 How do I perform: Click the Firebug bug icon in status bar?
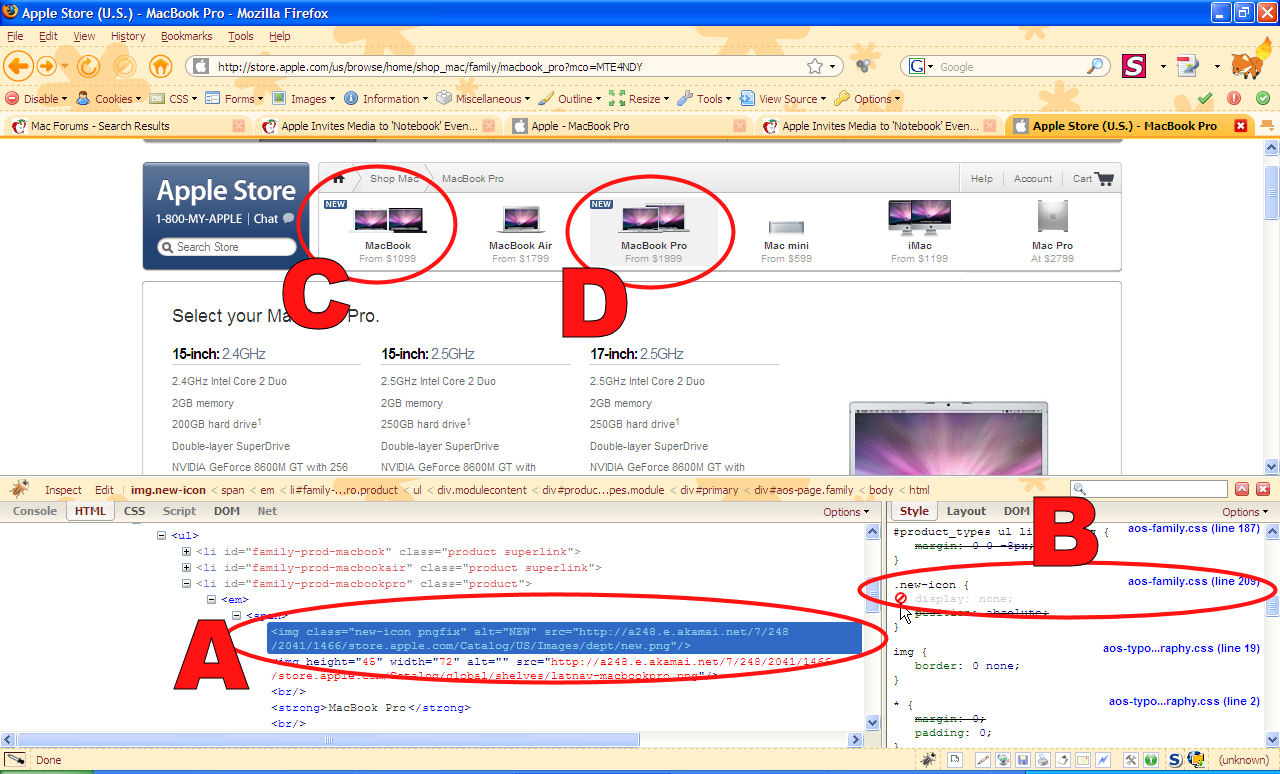(x=927, y=760)
